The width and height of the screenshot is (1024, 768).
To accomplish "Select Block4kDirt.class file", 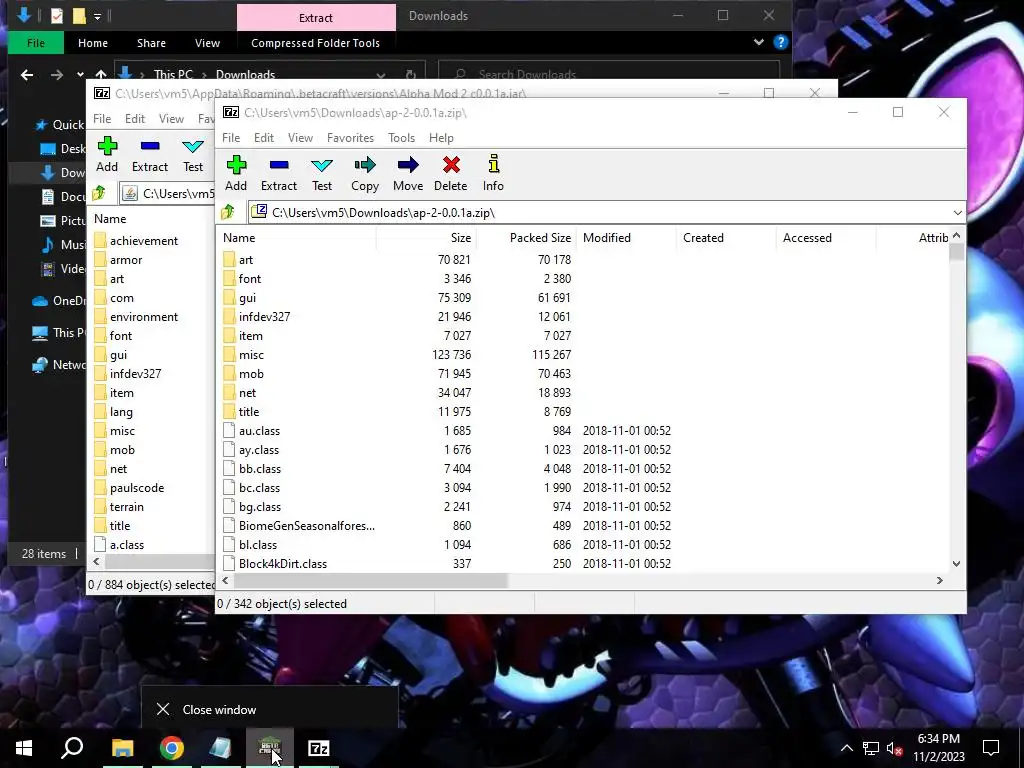I will (x=283, y=564).
